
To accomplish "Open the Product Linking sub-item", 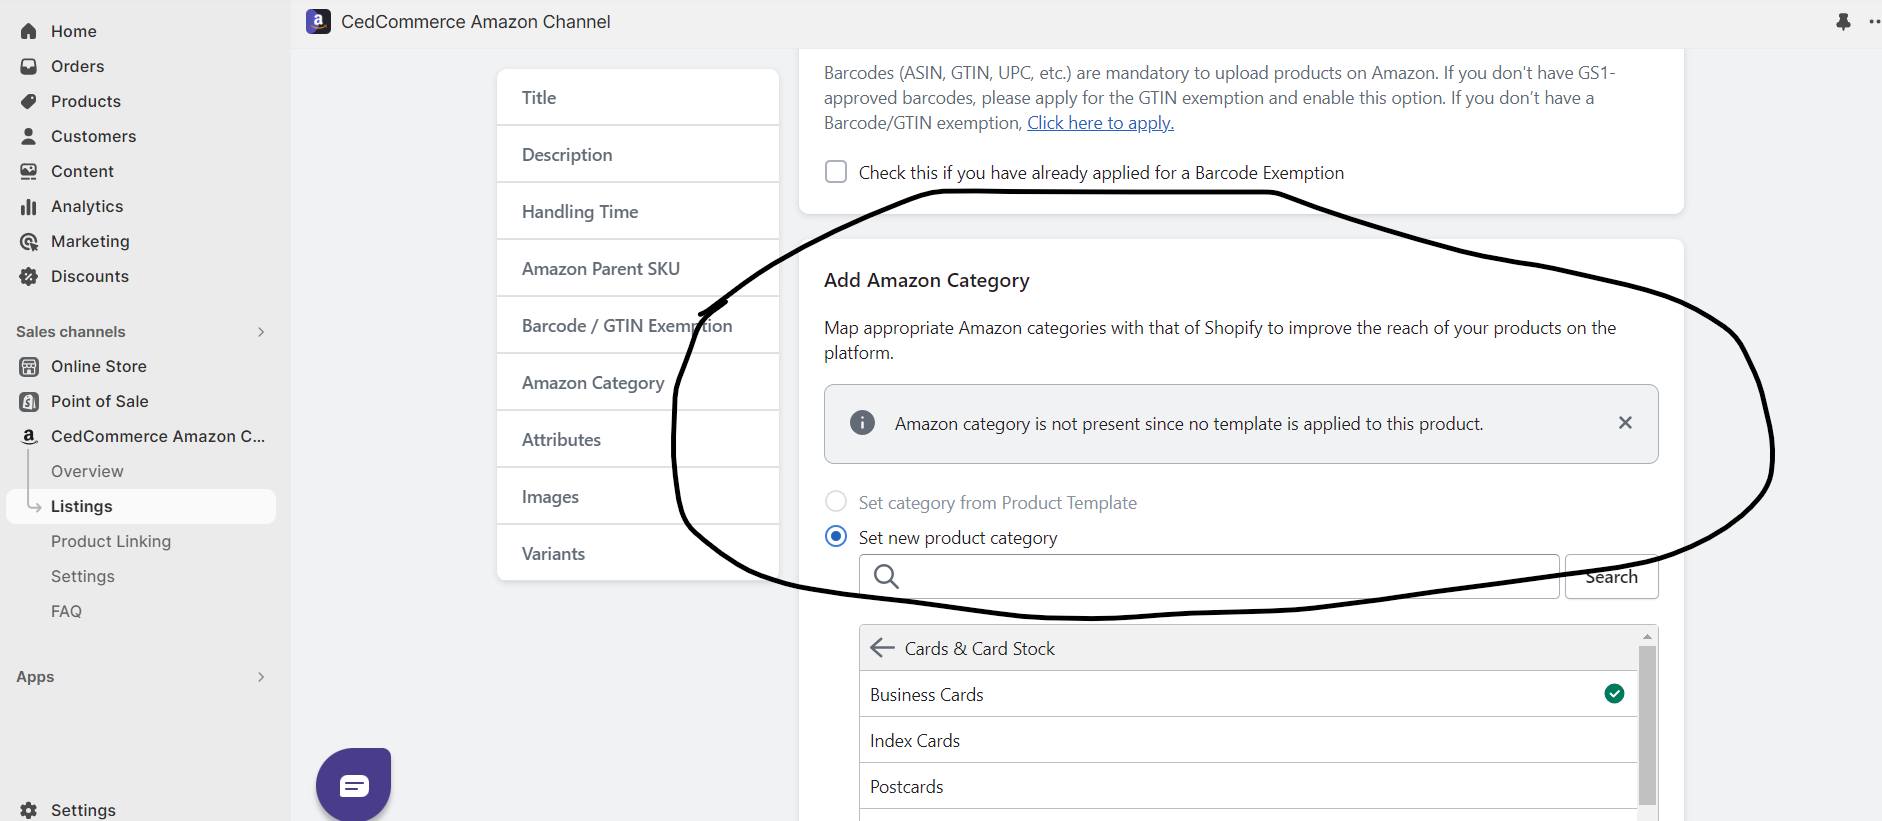I will [111, 541].
